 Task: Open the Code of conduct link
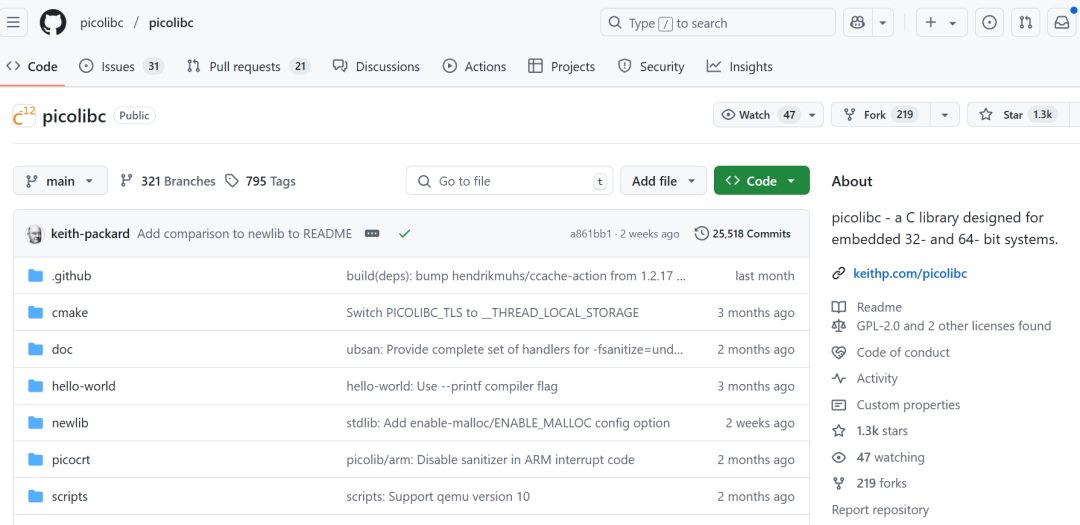pyautogui.click(x=903, y=352)
